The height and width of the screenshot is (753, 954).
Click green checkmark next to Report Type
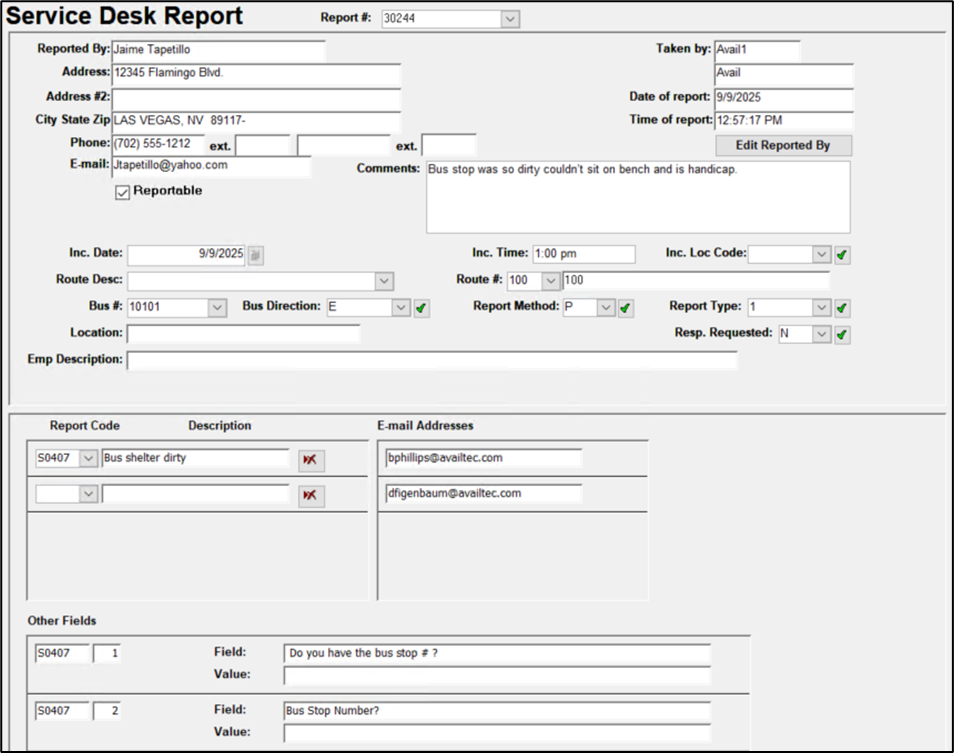tap(842, 308)
